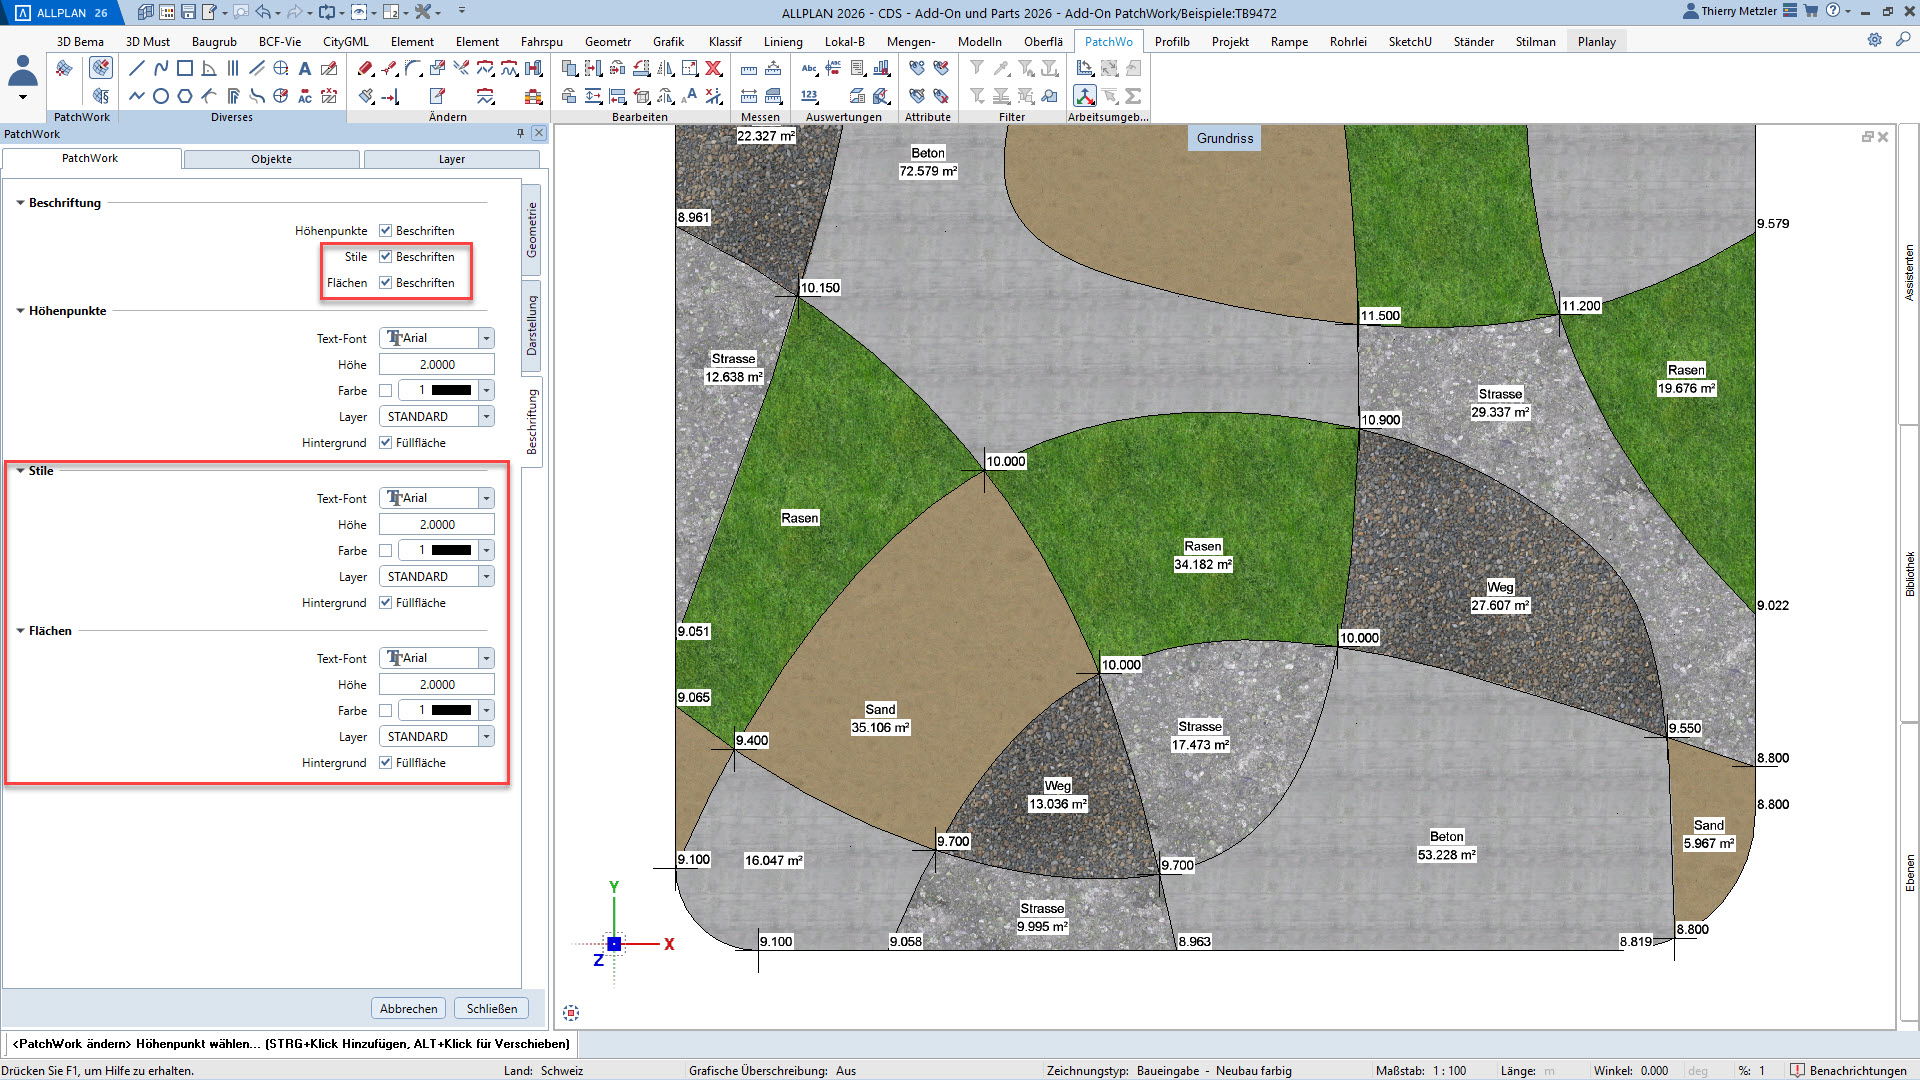Click the shopping cart icon in title bar
Viewport: 1920px width, 1080px height.
click(x=1810, y=11)
